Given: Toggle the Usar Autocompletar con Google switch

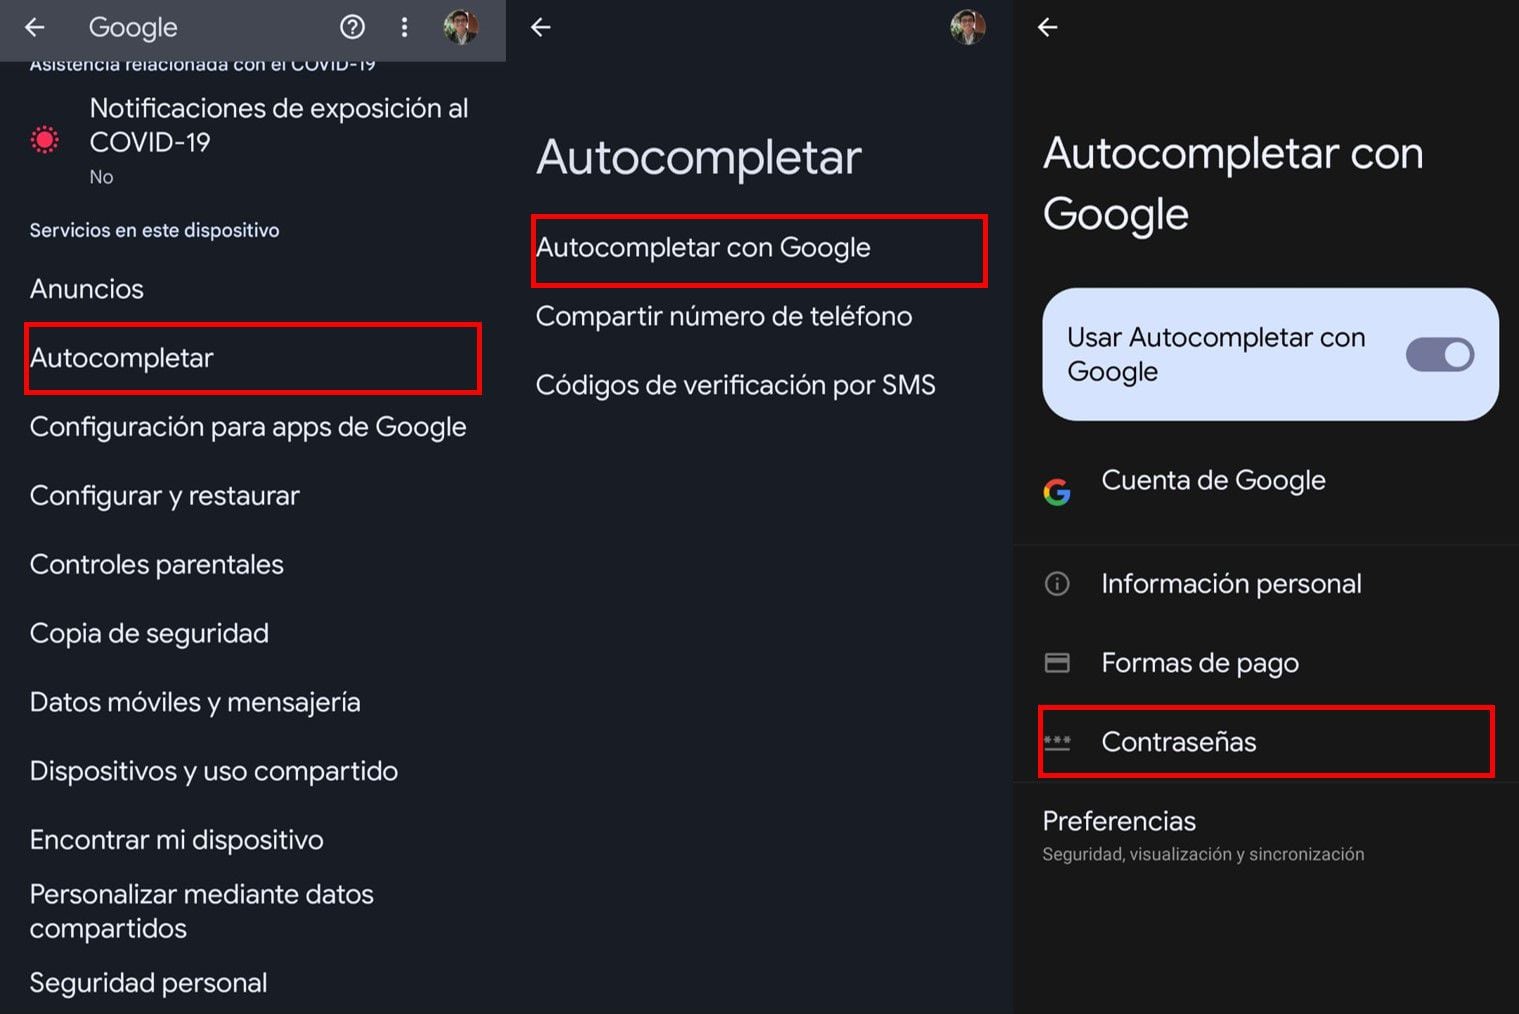Looking at the screenshot, I should (x=1439, y=355).
